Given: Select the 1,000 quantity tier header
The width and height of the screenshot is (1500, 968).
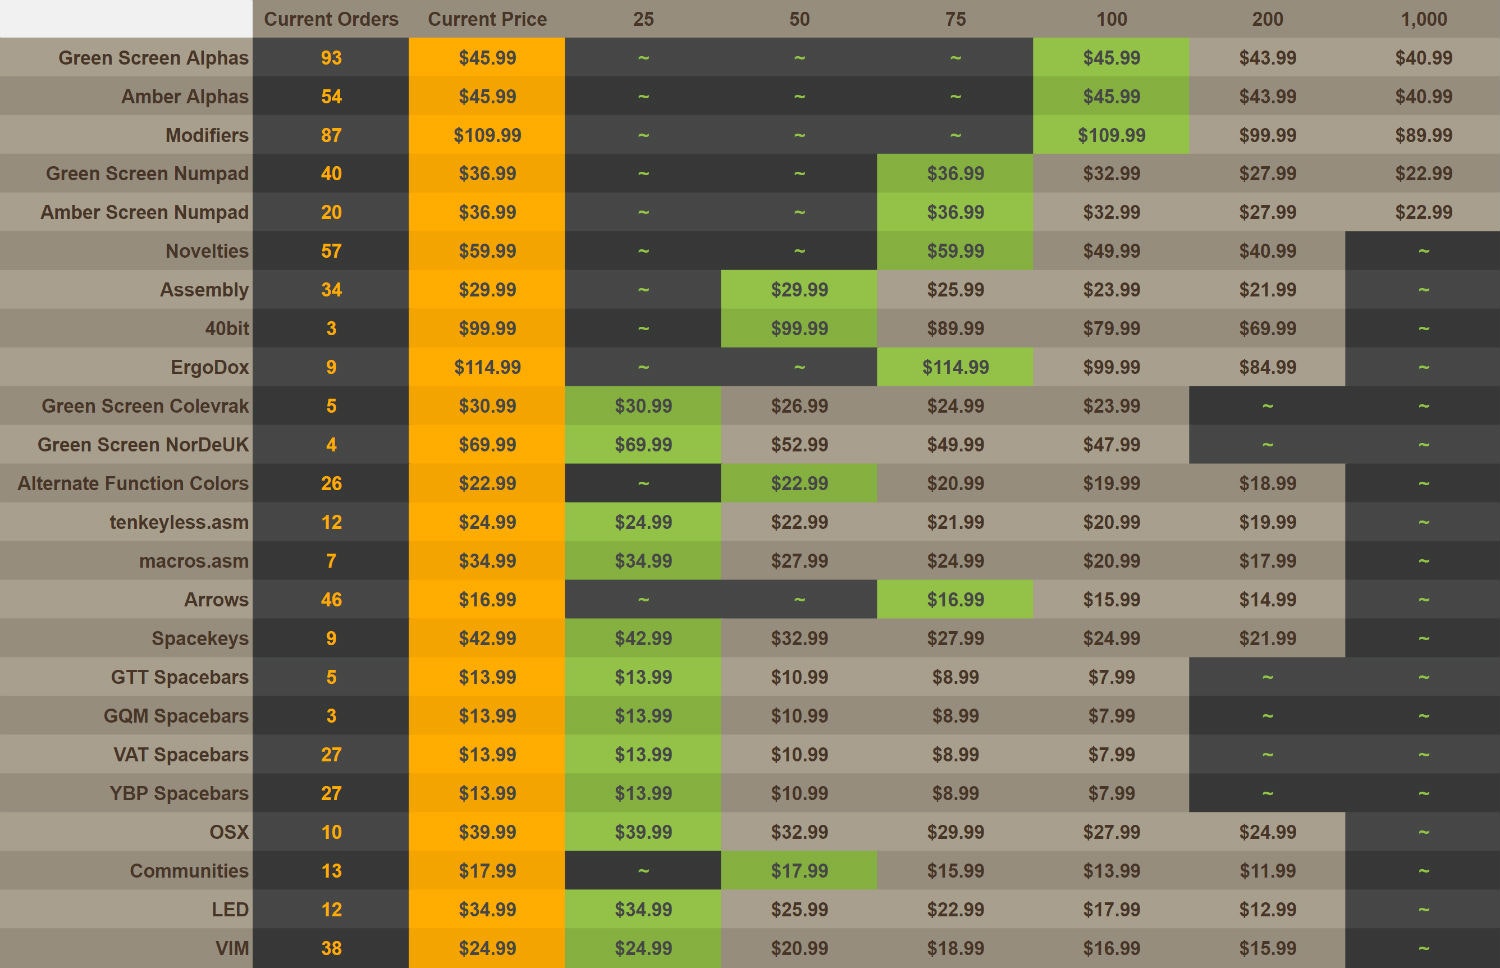Looking at the screenshot, I should coord(1423,19).
